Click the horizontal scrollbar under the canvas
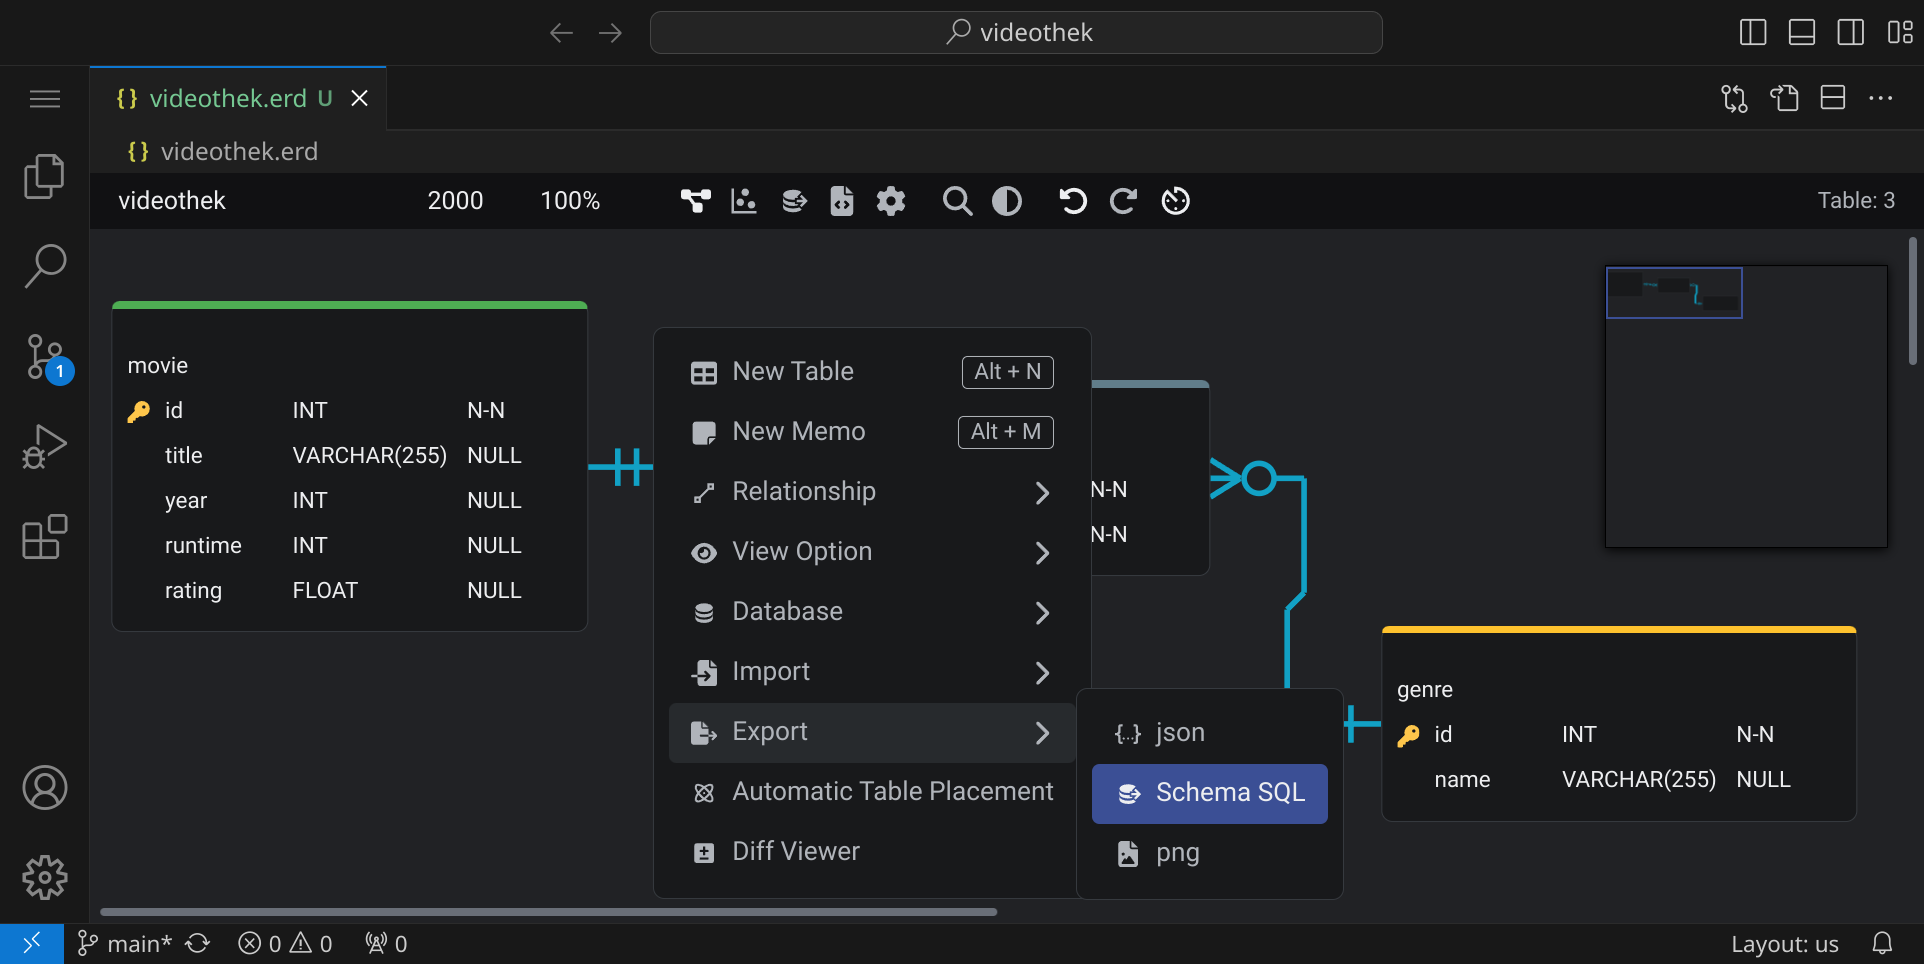 (548, 912)
